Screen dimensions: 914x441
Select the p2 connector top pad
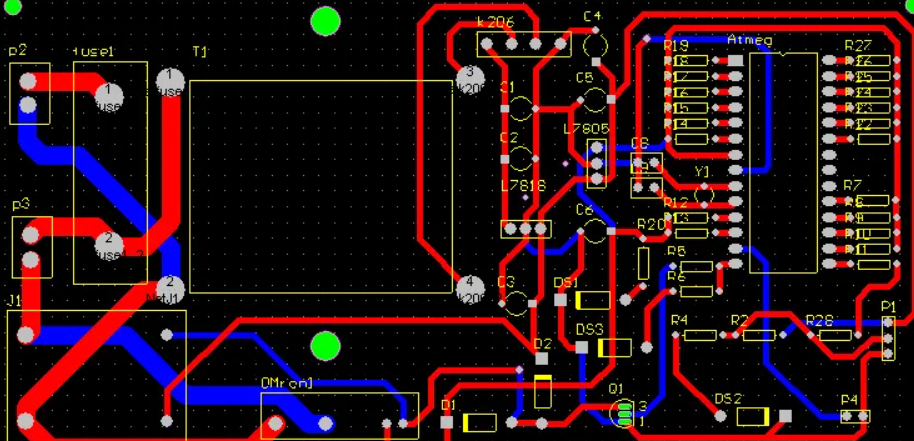pos(29,80)
